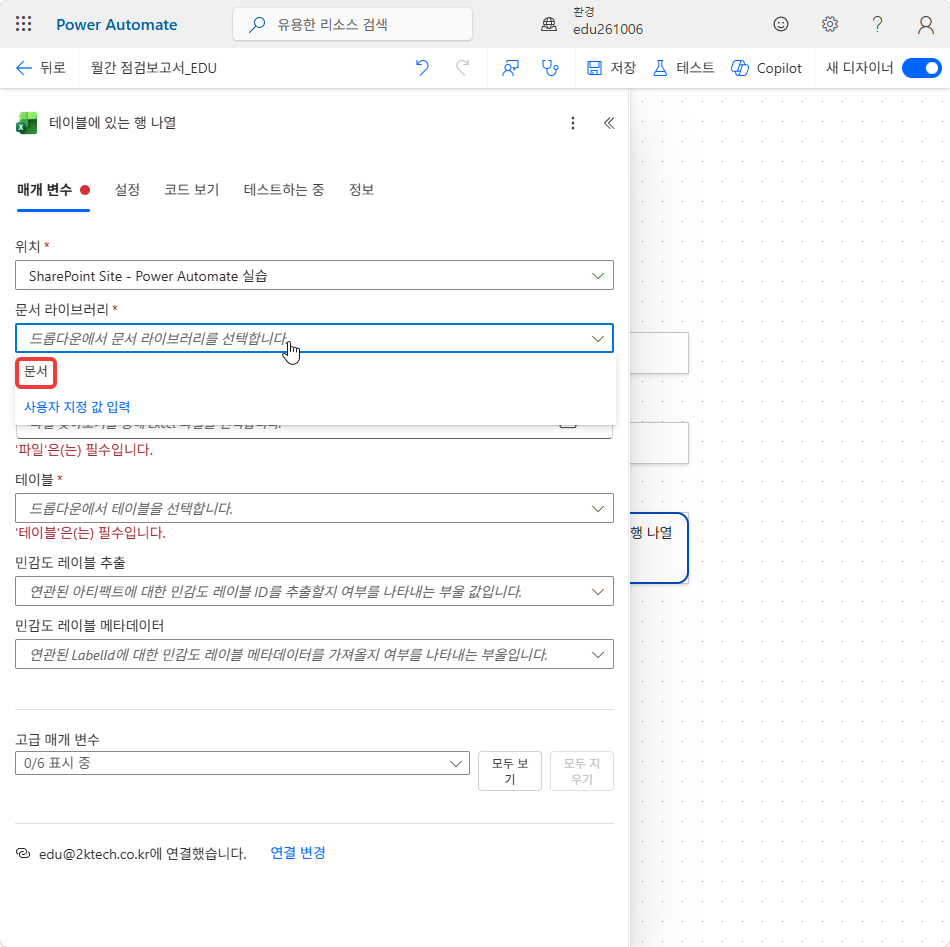Click the Power Automate home title
950x947 pixels.
coord(116,25)
